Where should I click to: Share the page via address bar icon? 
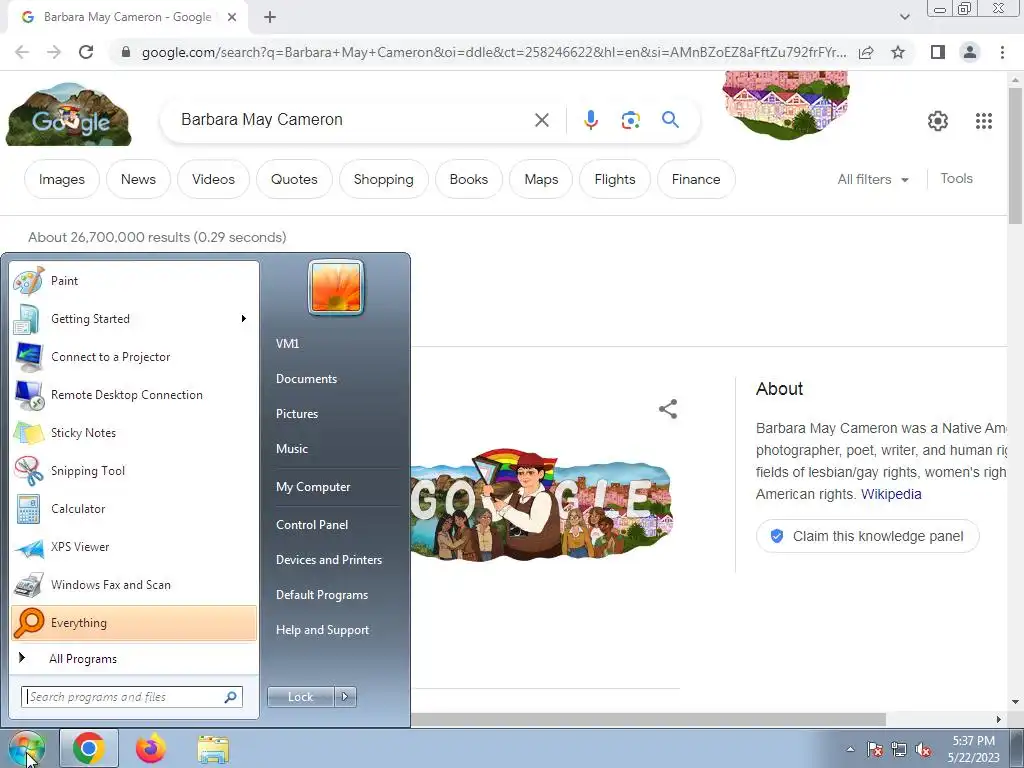[866, 52]
